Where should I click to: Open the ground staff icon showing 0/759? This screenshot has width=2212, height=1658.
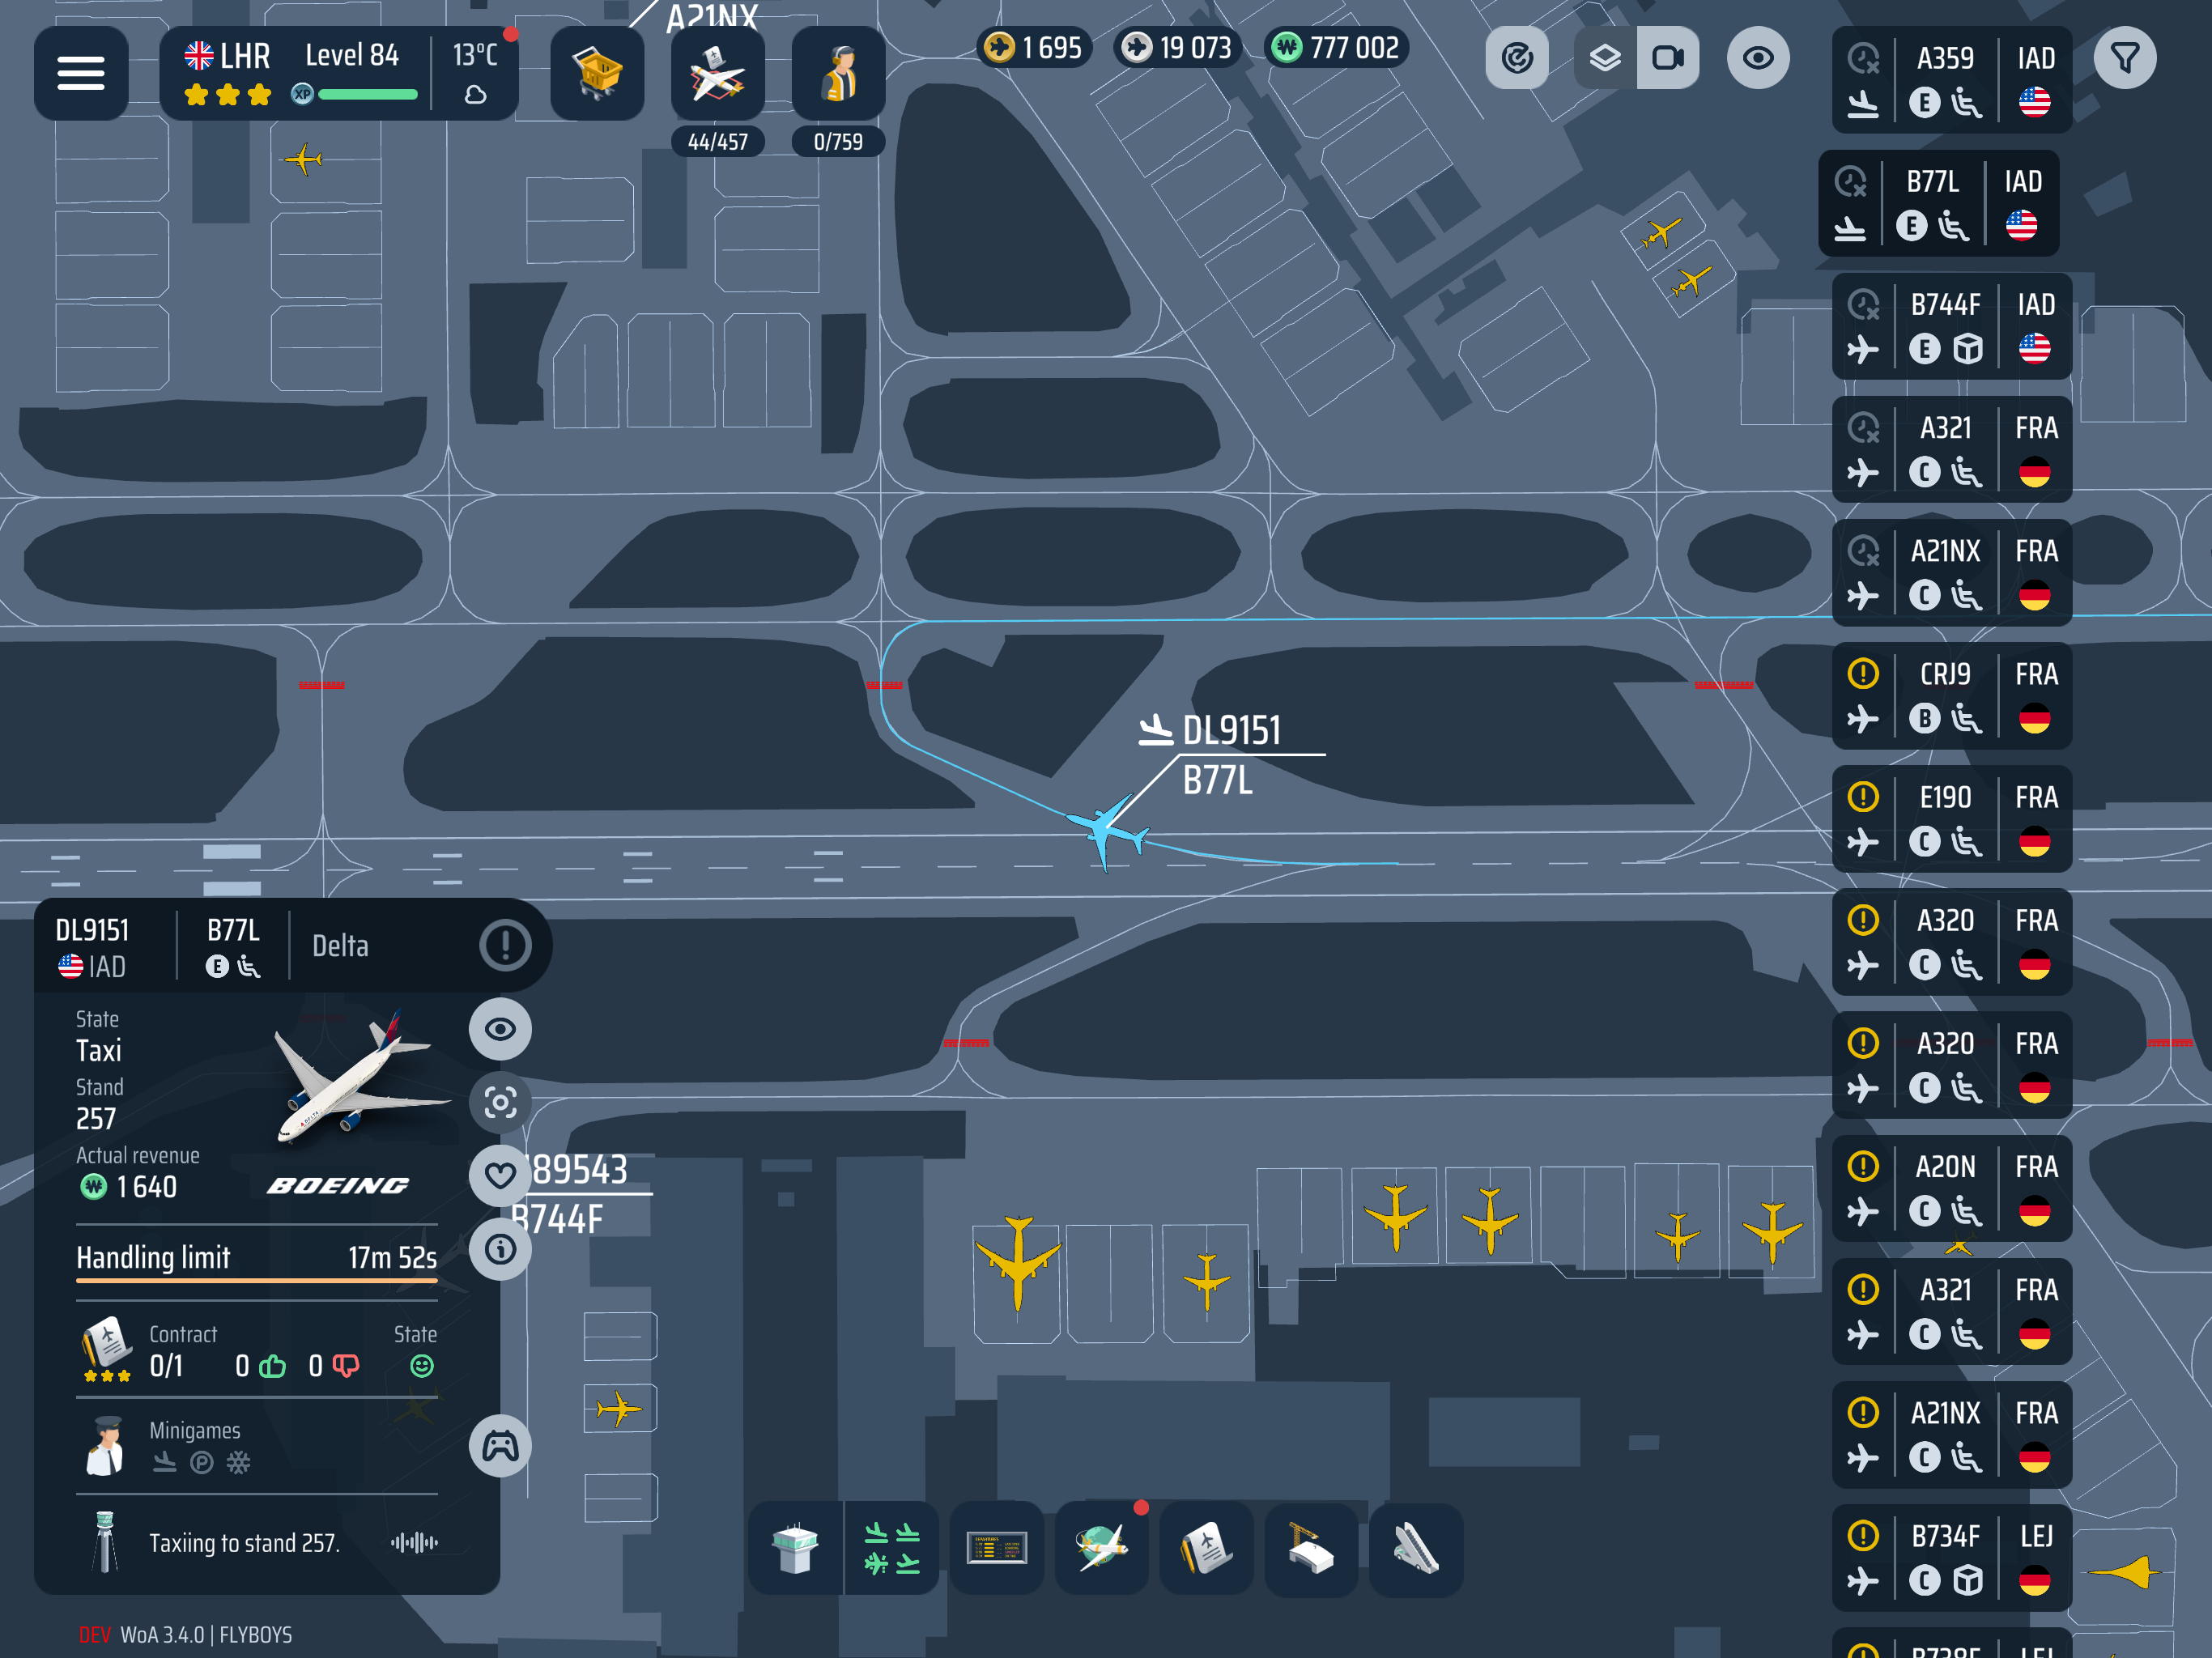tap(838, 73)
